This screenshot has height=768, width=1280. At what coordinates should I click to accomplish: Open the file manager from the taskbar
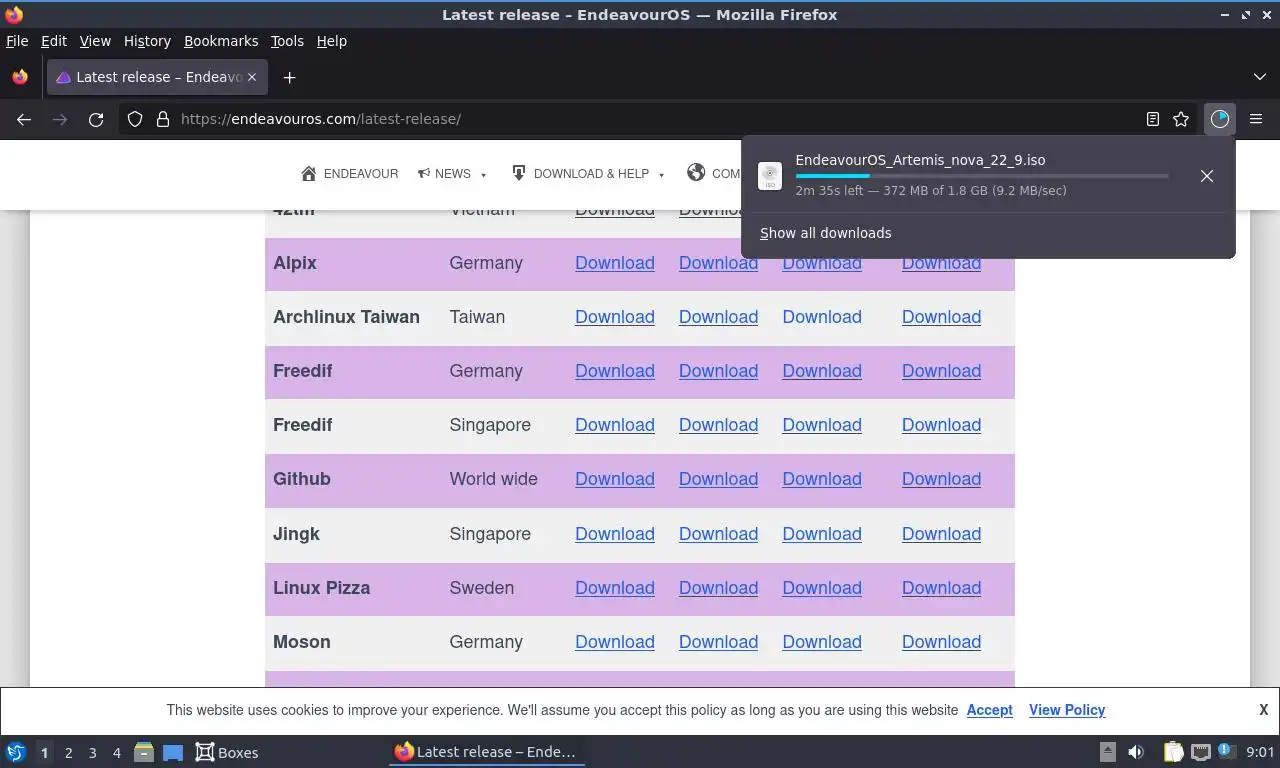[144, 752]
